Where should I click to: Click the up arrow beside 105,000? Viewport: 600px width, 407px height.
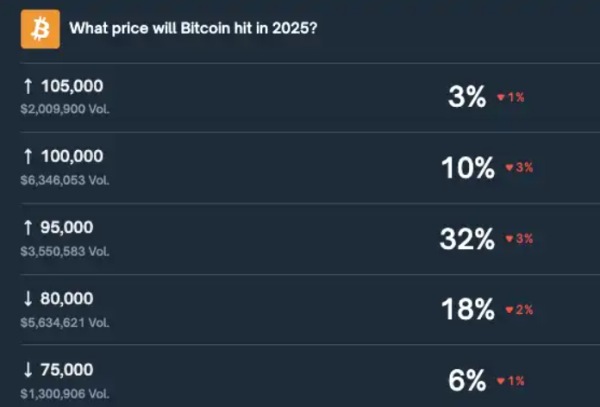tap(28, 86)
